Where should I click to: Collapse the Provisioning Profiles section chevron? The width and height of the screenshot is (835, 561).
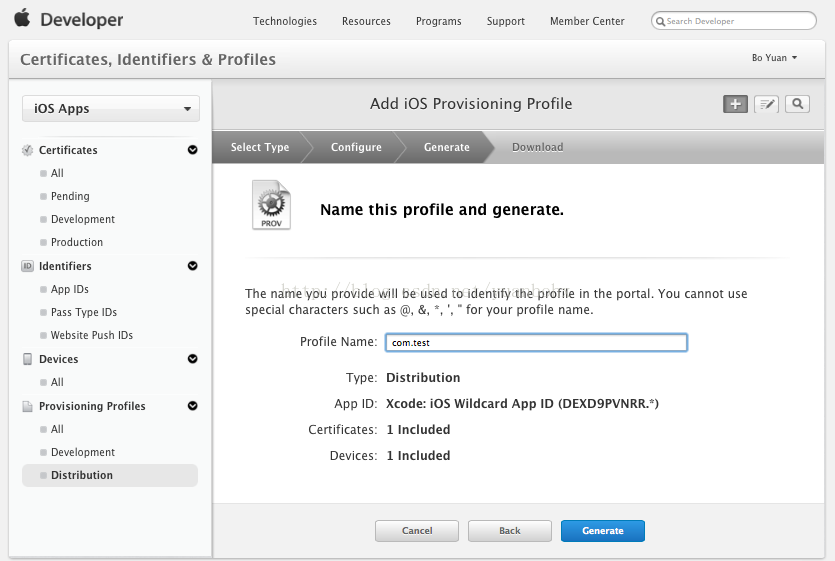(x=192, y=406)
